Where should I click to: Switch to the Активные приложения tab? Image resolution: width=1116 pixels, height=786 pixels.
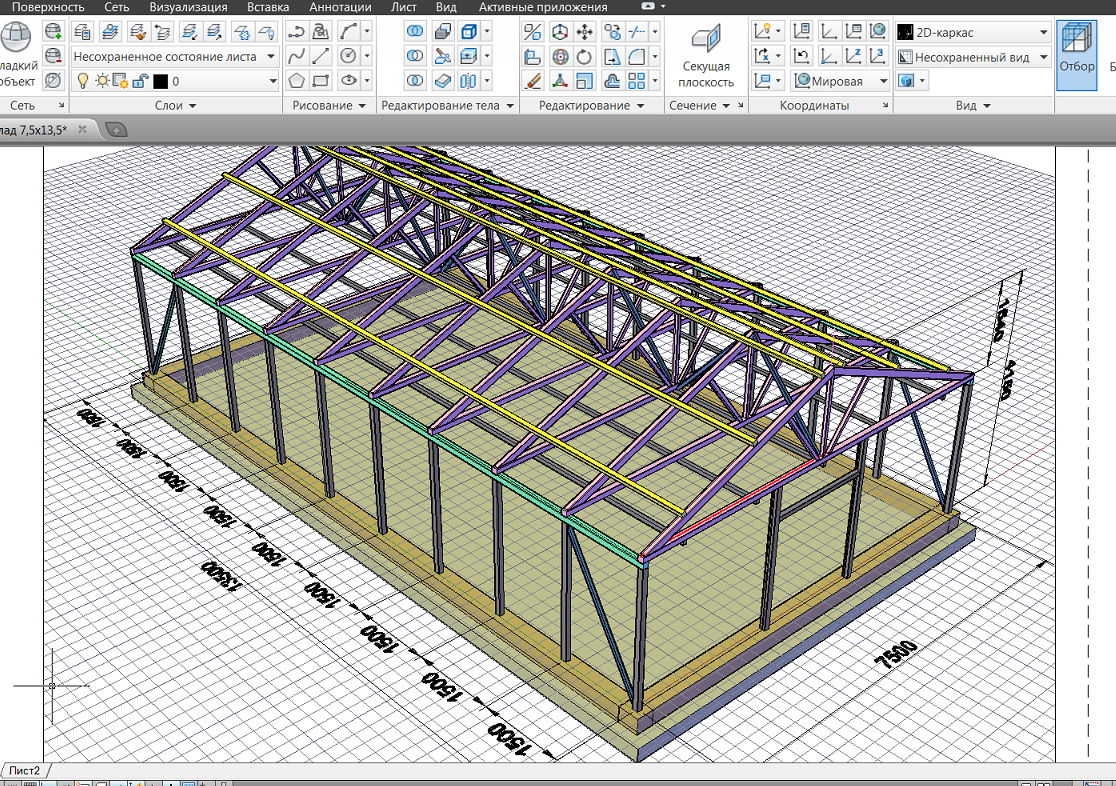coord(543,7)
